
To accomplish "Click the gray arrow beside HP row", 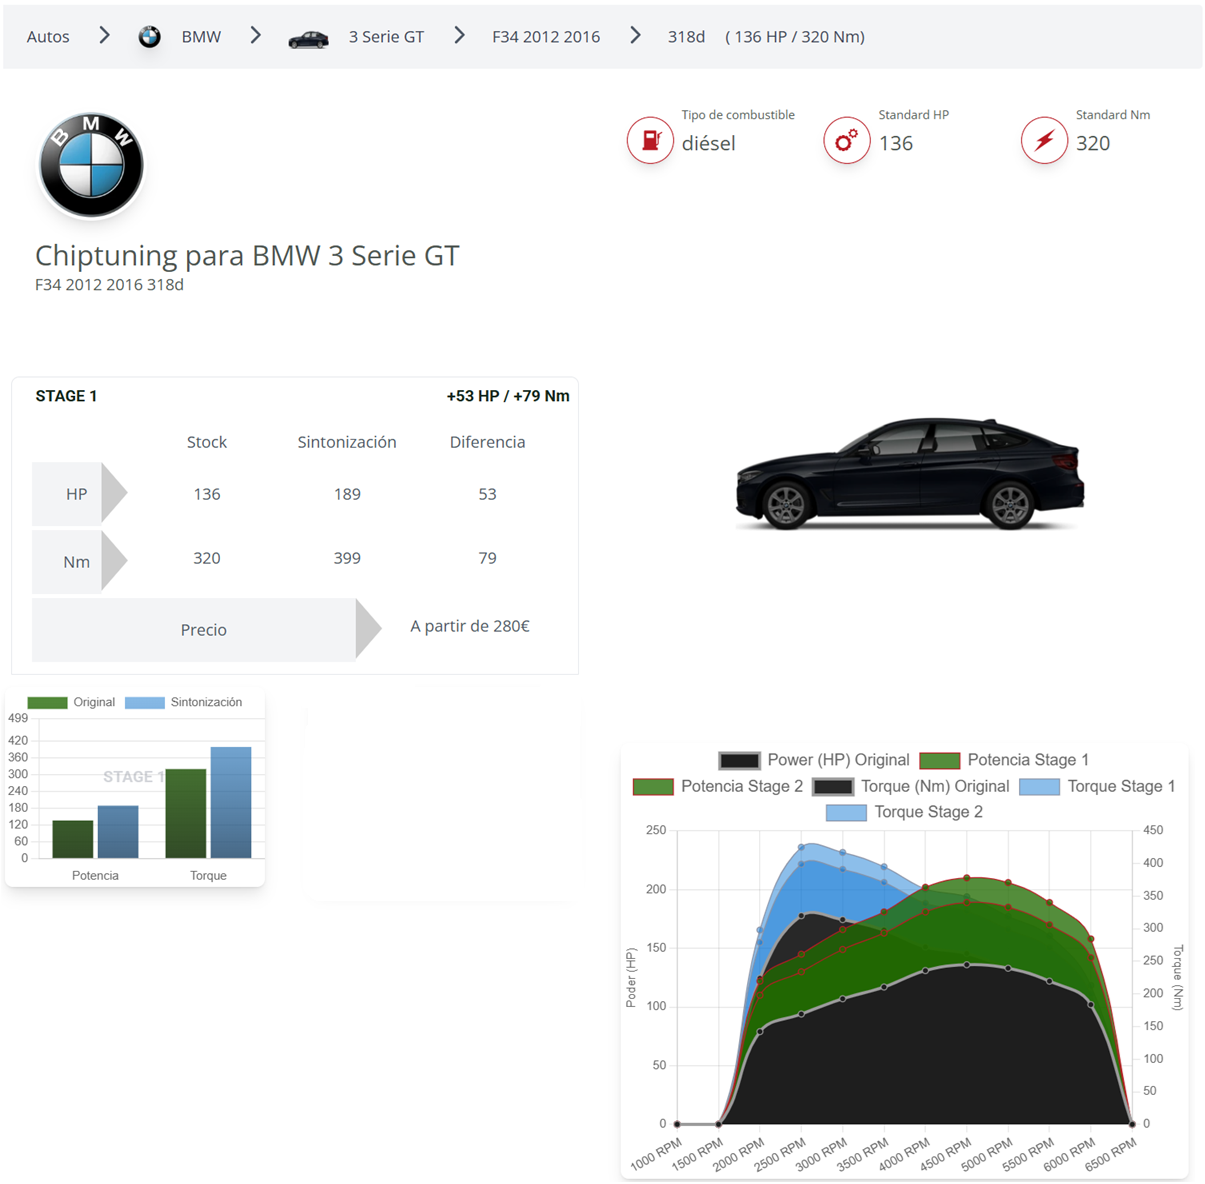I will tap(114, 493).
